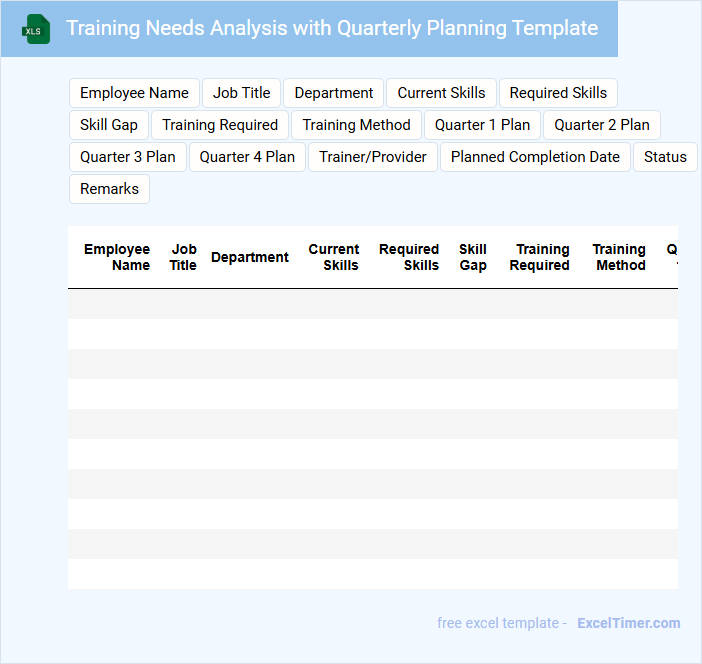Click the Quarter 2 Plan tag
Image resolution: width=702 pixels, height=664 pixels.
click(x=602, y=125)
